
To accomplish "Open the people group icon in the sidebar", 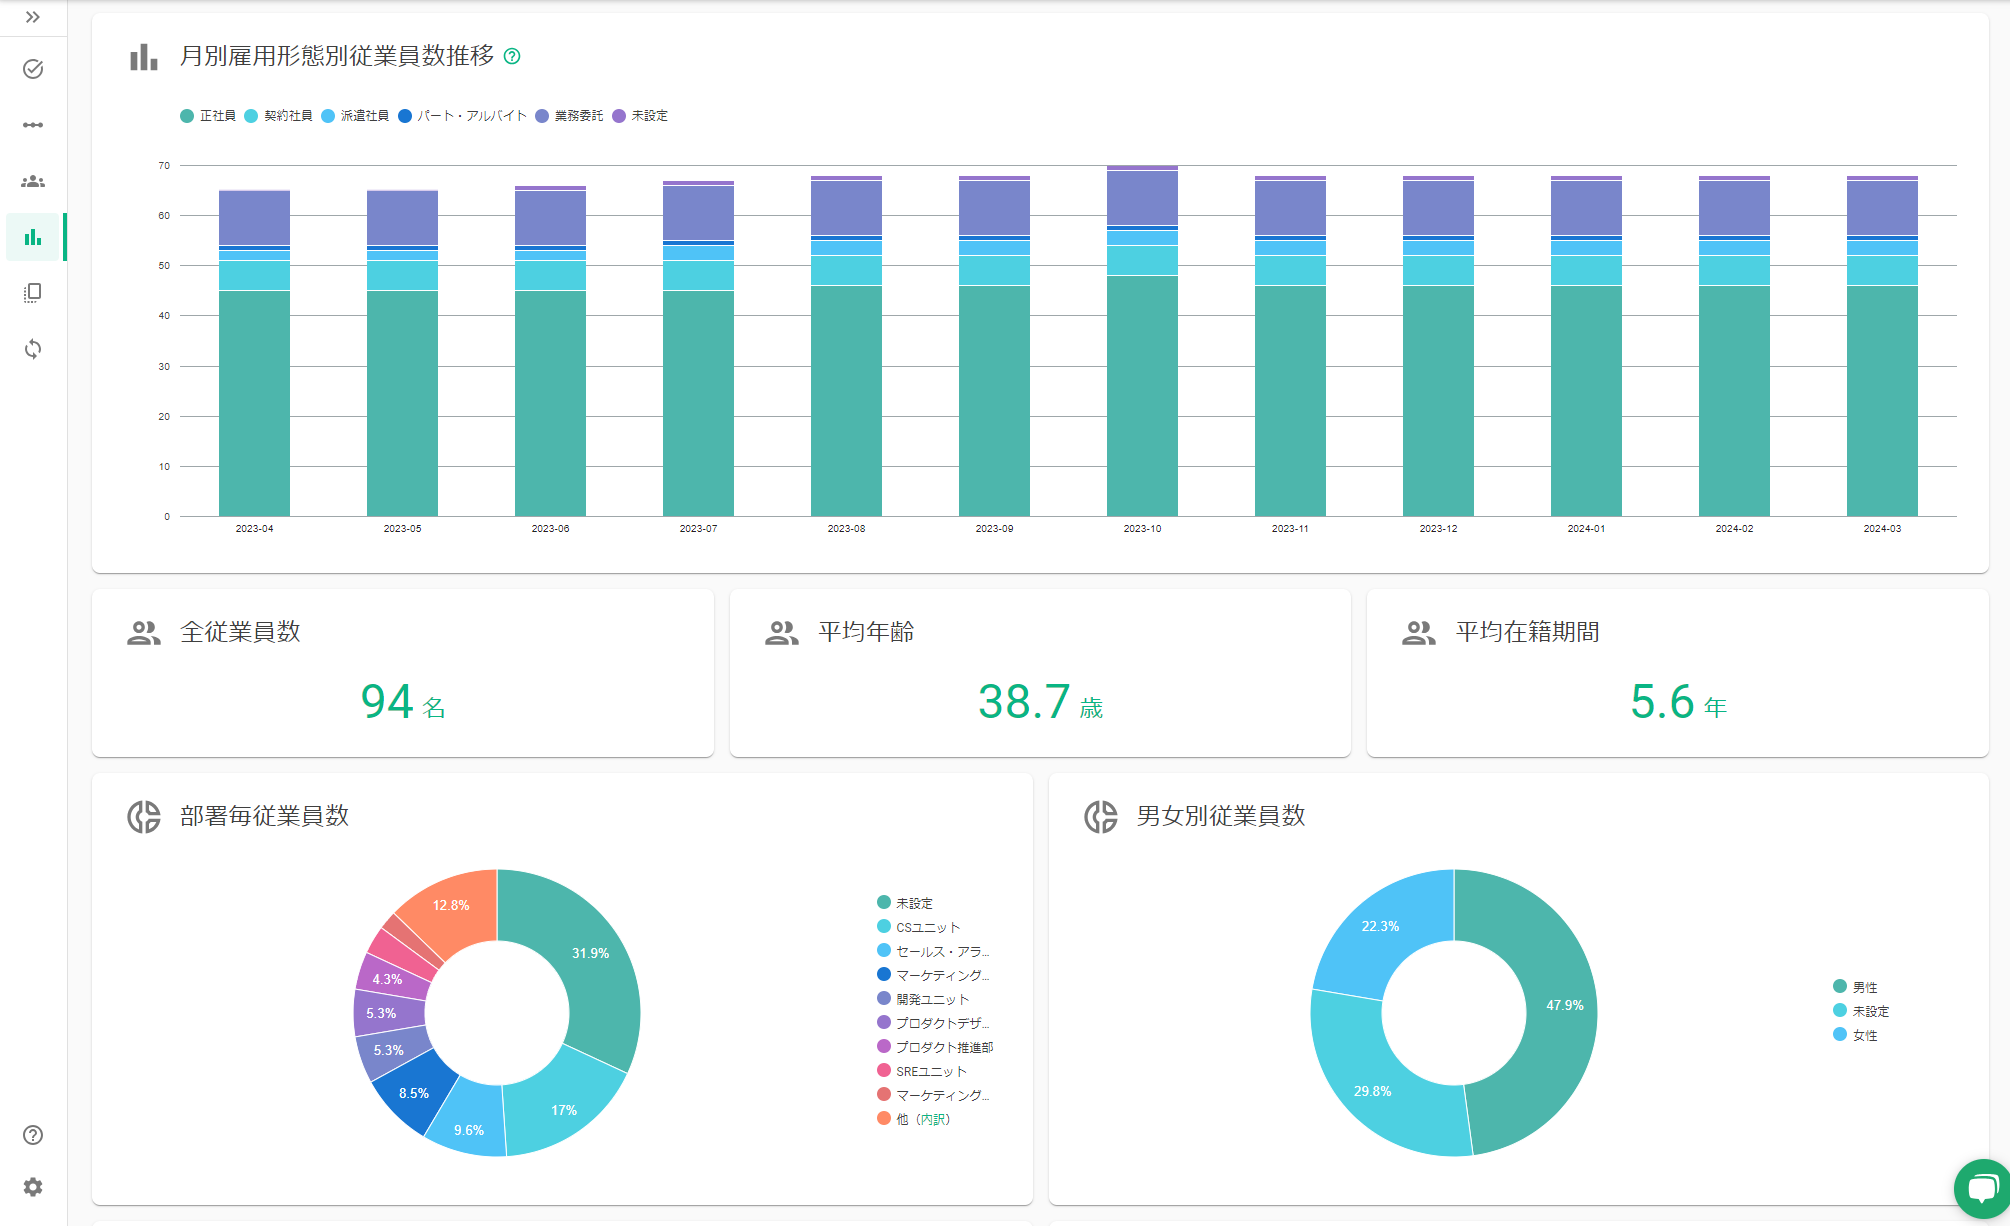I will pyautogui.click(x=33, y=181).
